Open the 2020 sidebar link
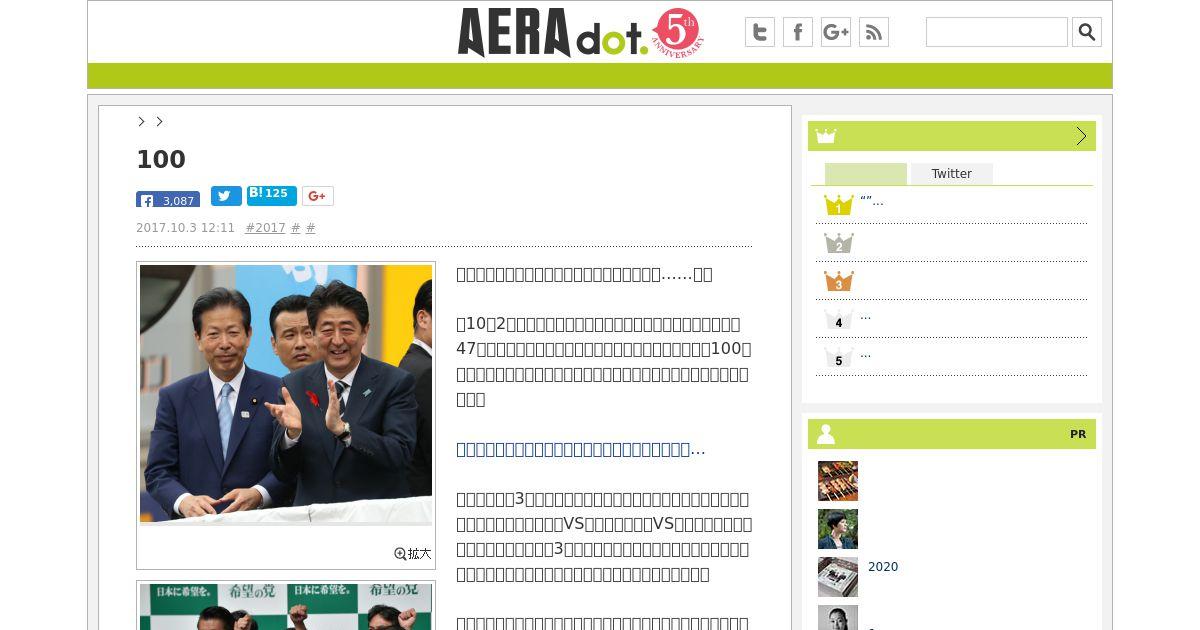This screenshot has height=630, width=1200. pos(883,567)
